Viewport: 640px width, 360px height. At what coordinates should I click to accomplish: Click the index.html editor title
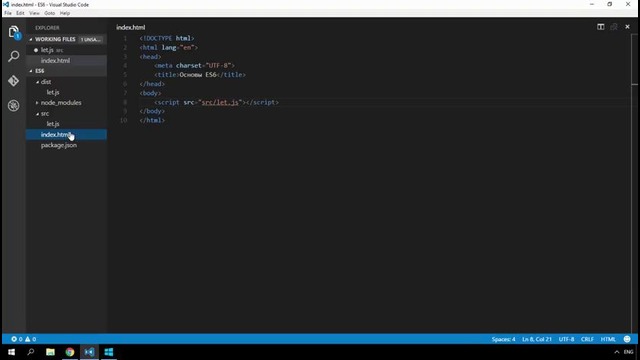pyautogui.click(x=131, y=27)
